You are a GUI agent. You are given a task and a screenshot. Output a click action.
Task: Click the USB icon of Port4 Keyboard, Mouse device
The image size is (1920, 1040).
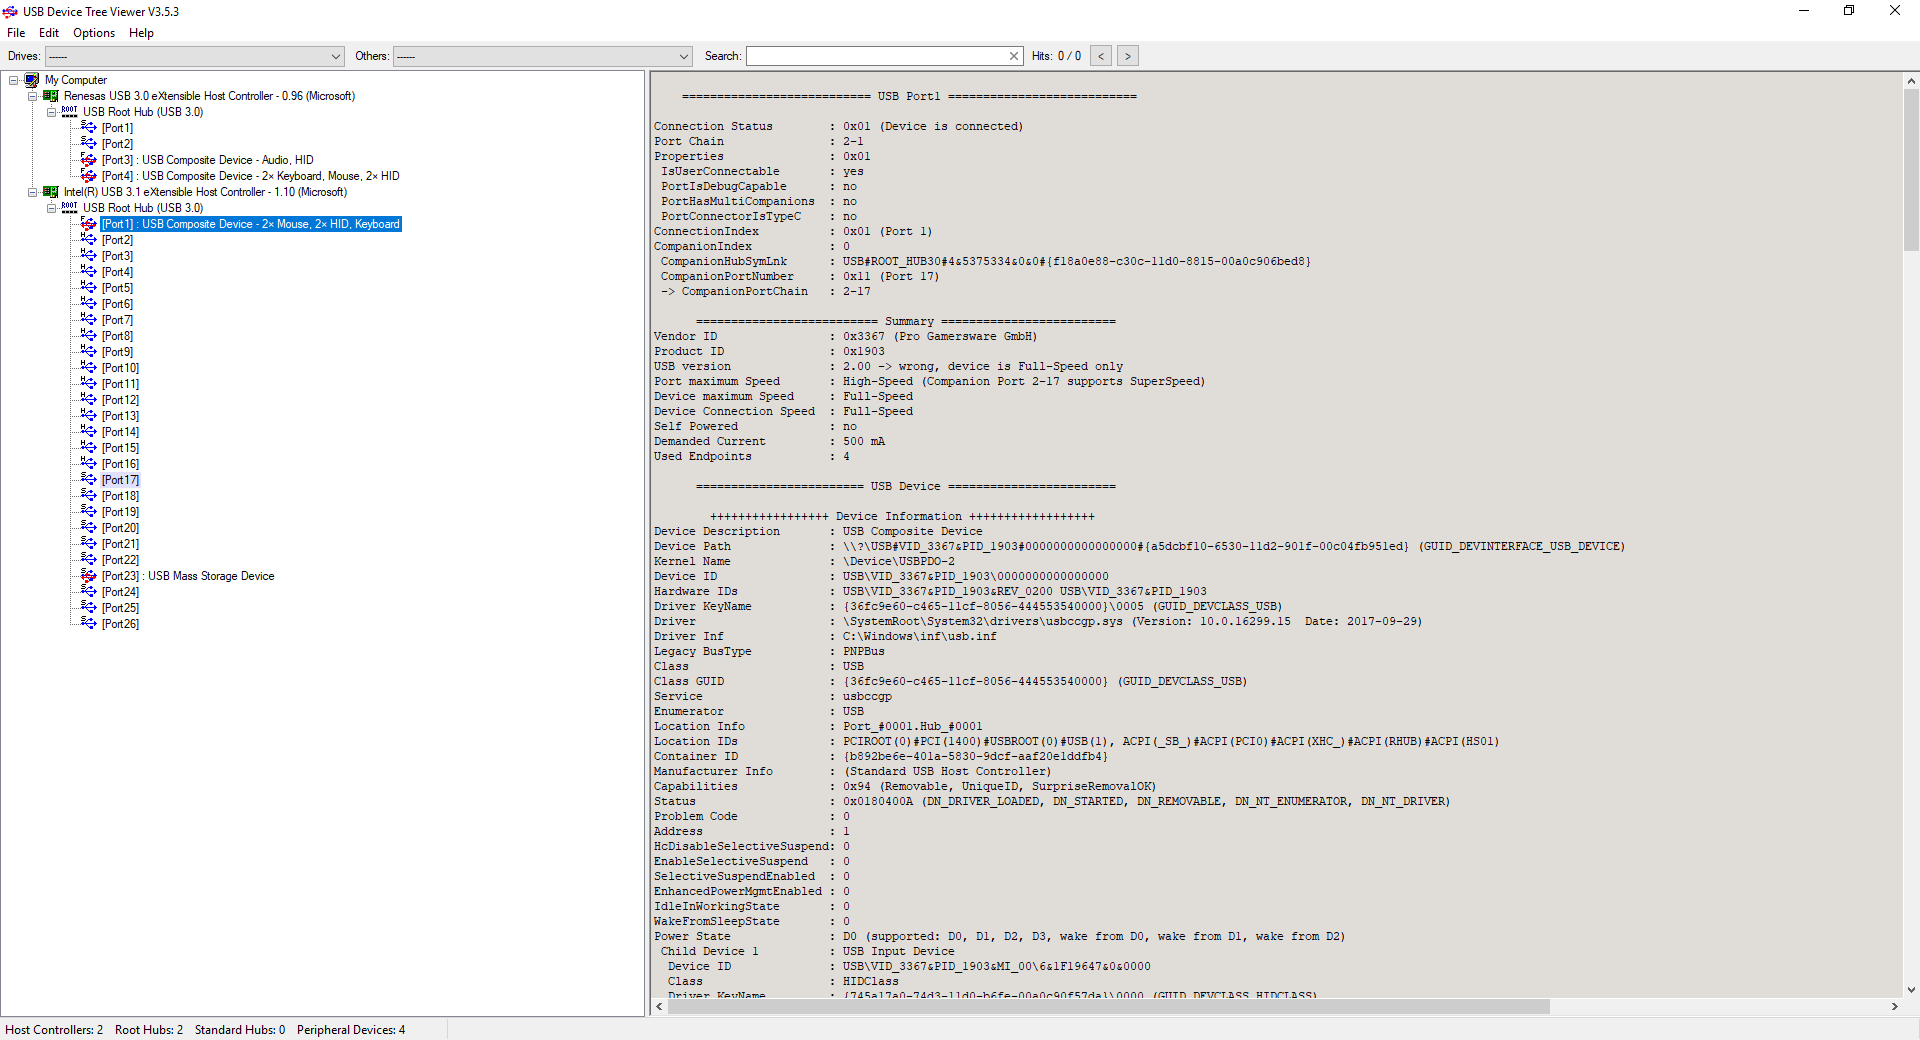pyautogui.click(x=89, y=176)
